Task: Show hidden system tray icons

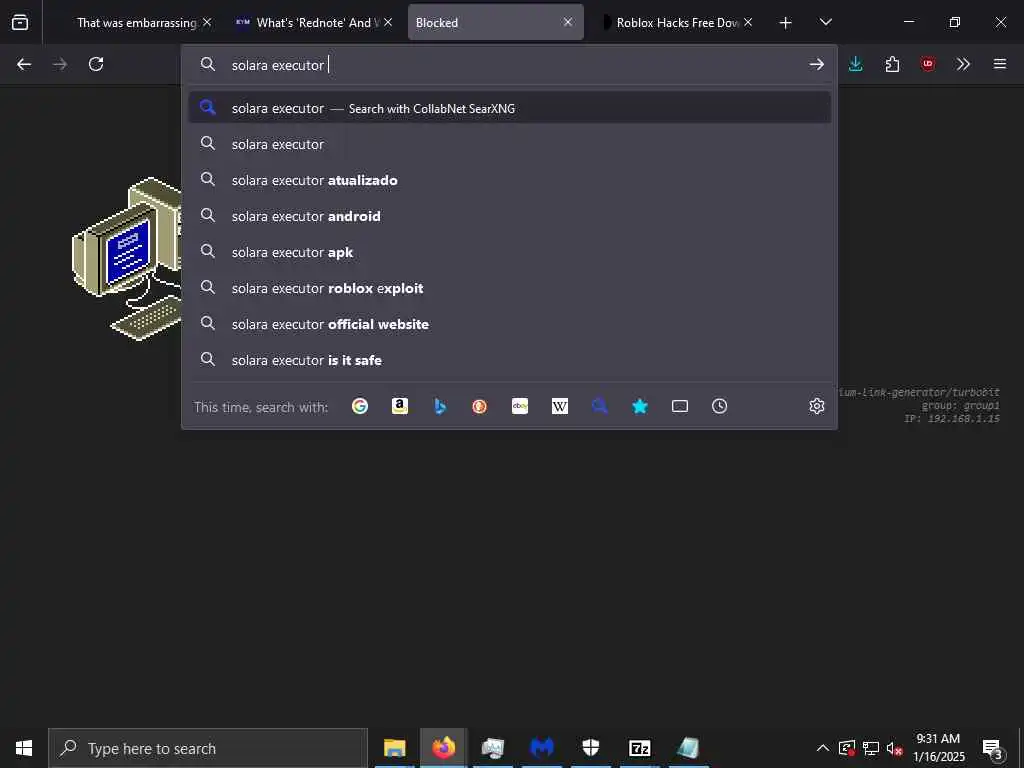Action: 823,748
